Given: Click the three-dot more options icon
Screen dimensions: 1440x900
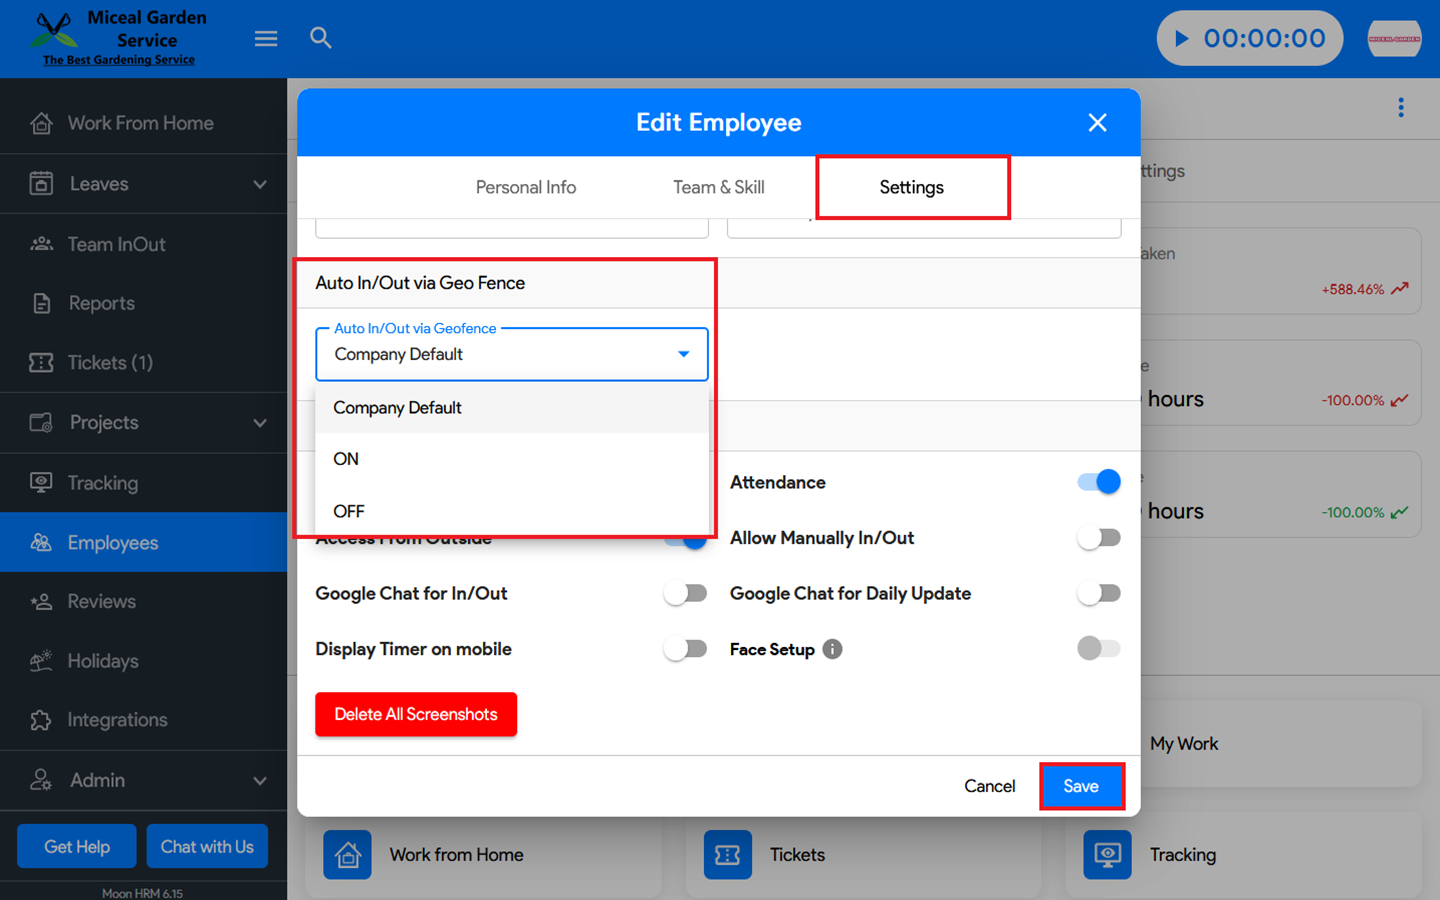Looking at the screenshot, I should click(x=1400, y=108).
